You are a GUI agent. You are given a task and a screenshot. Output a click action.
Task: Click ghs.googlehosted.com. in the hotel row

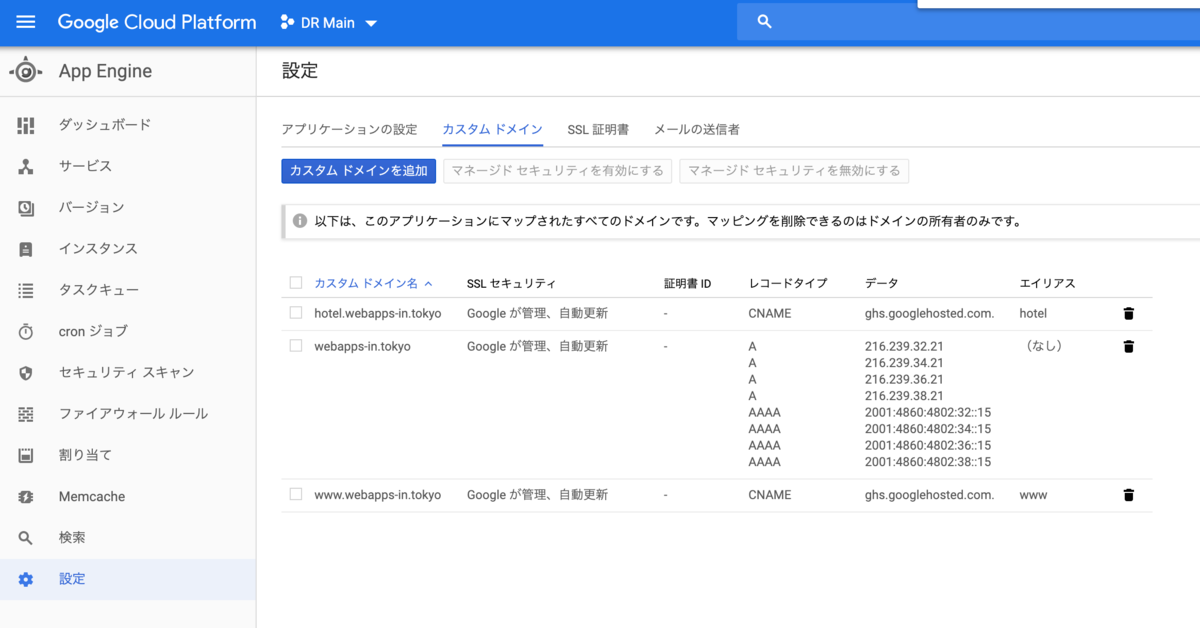point(930,313)
